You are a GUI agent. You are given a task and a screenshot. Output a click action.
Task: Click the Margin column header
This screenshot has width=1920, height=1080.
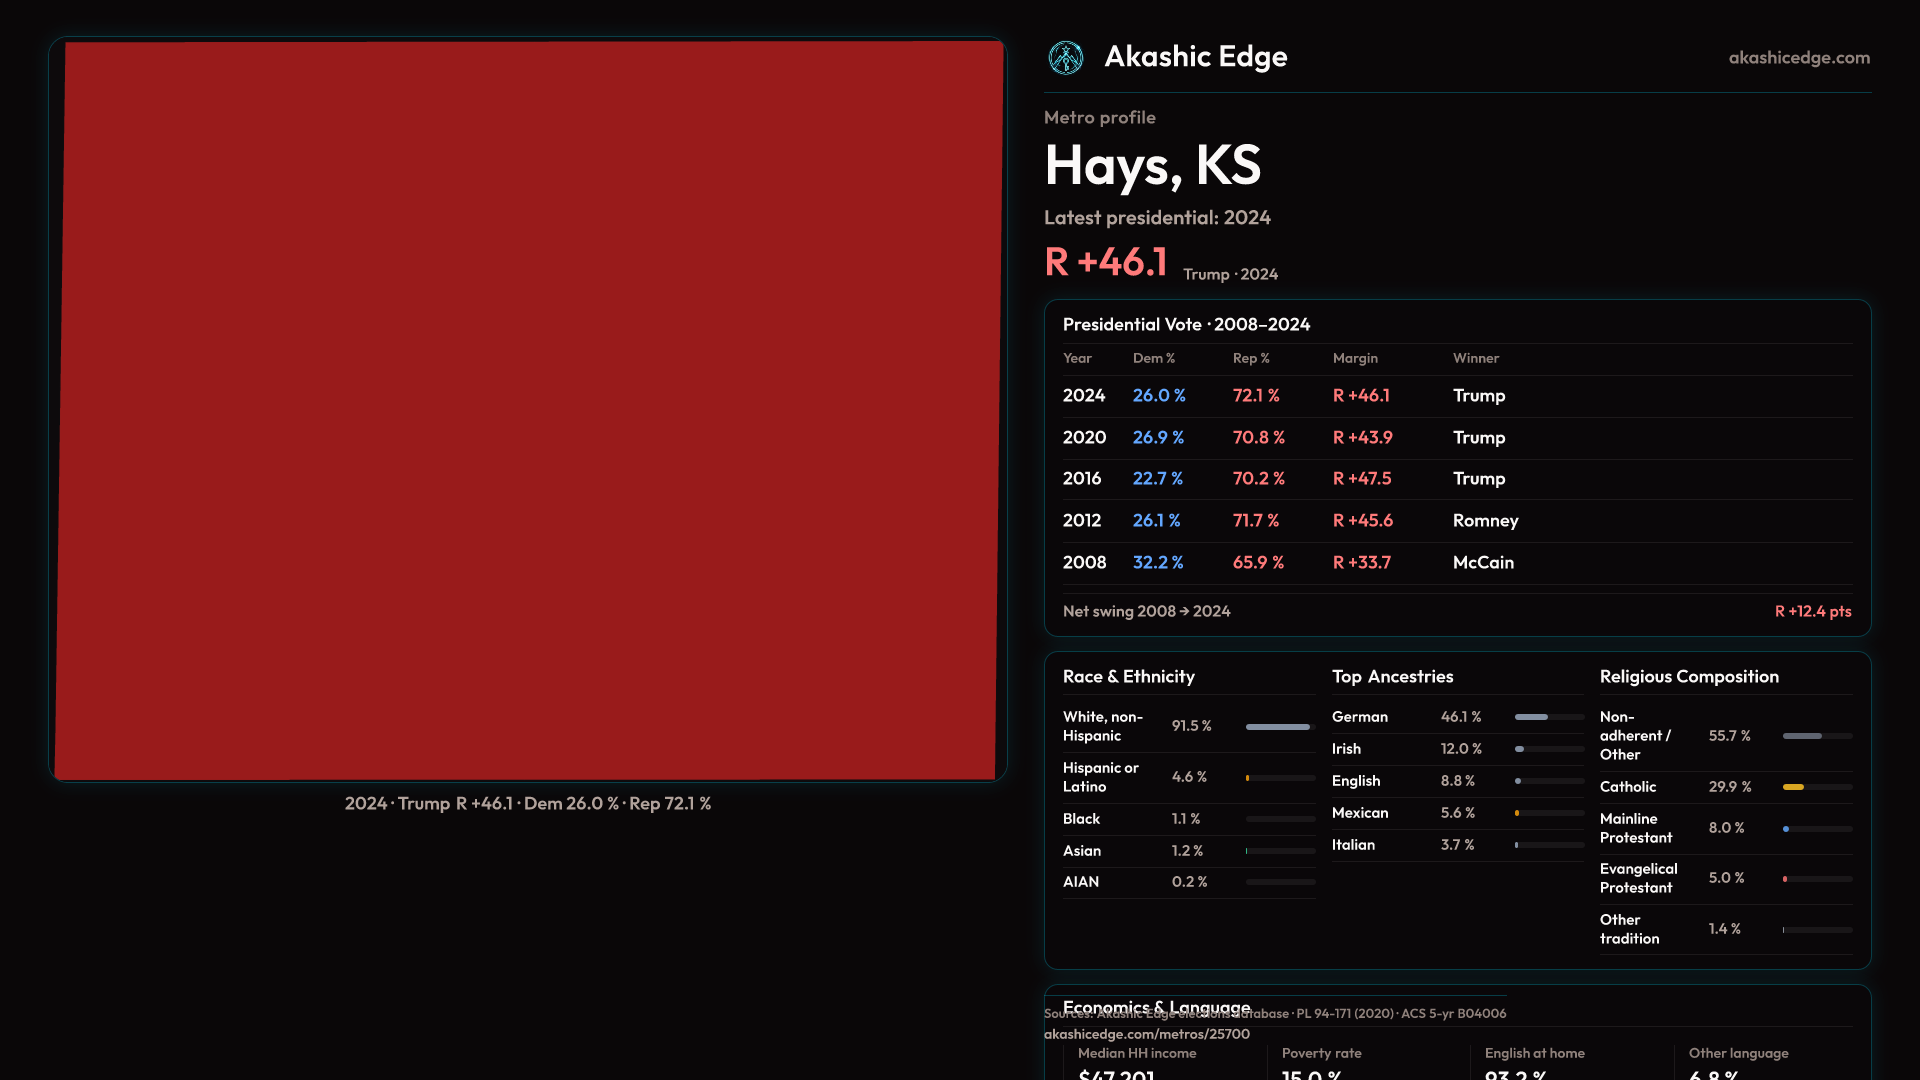tap(1354, 358)
